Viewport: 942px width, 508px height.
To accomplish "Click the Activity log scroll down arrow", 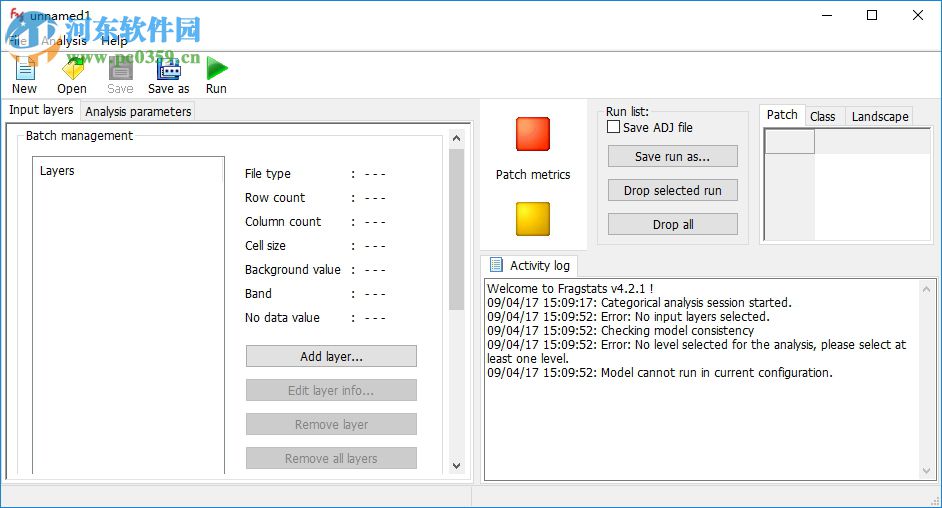I will (x=927, y=471).
